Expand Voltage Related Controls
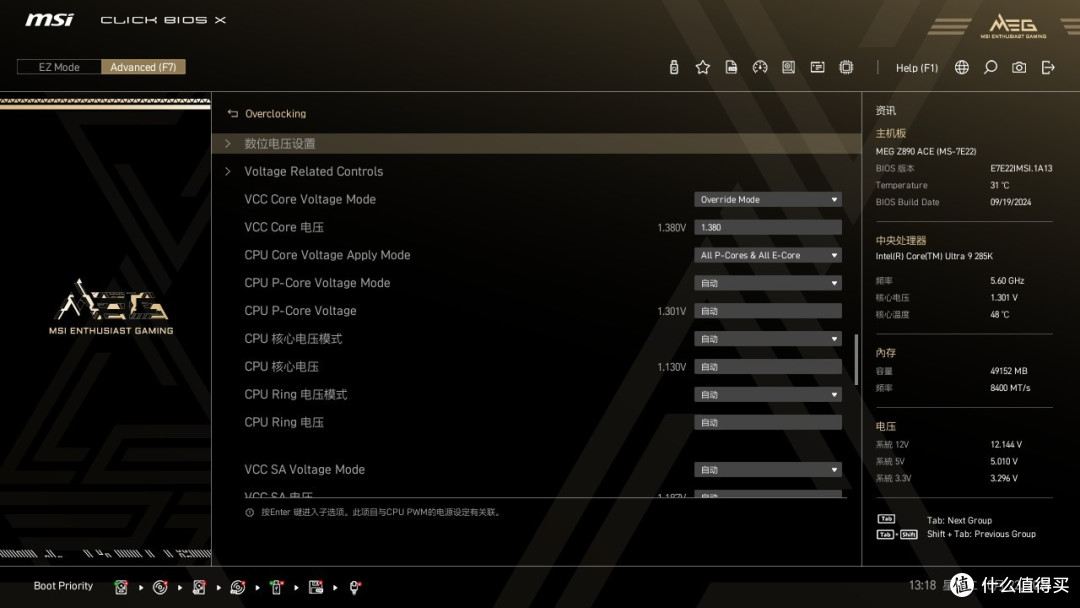The height and width of the screenshot is (608, 1080). [537, 171]
